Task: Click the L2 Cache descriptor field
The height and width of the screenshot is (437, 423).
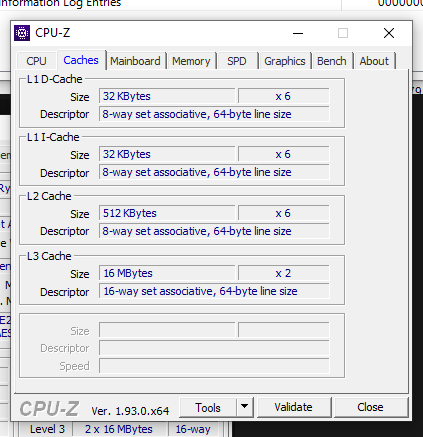Action: tap(214, 231)
